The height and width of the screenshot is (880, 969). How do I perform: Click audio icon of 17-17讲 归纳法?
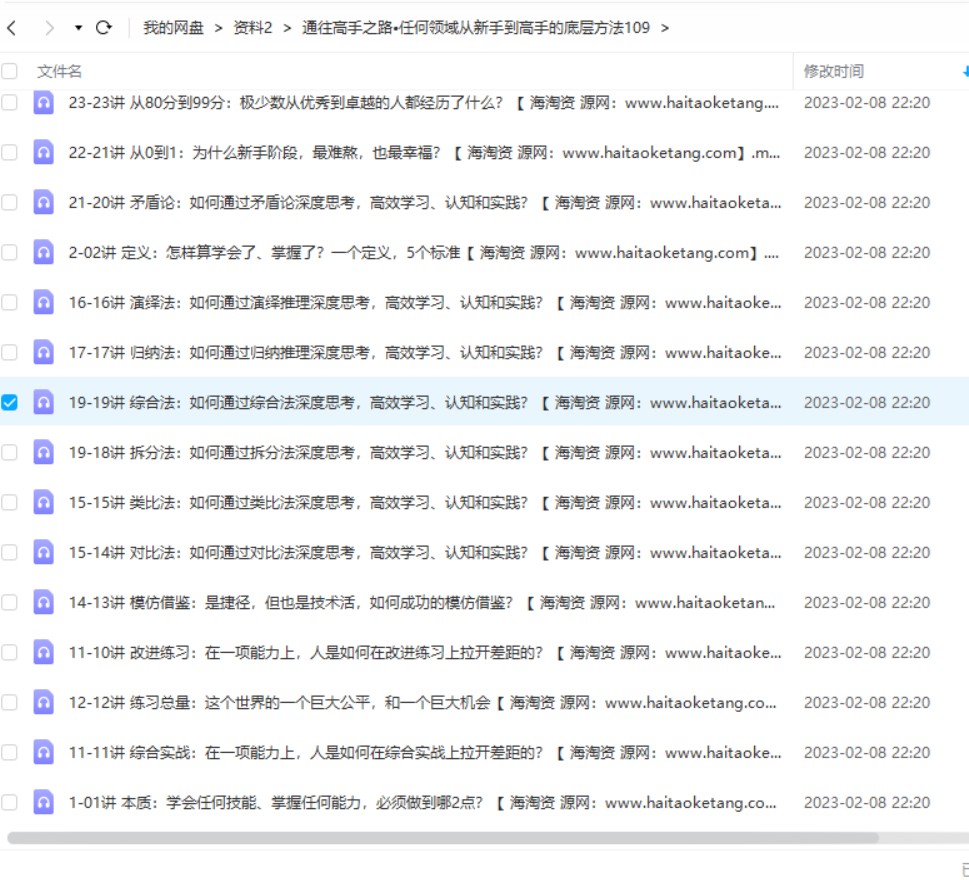(x=43, y=352)
